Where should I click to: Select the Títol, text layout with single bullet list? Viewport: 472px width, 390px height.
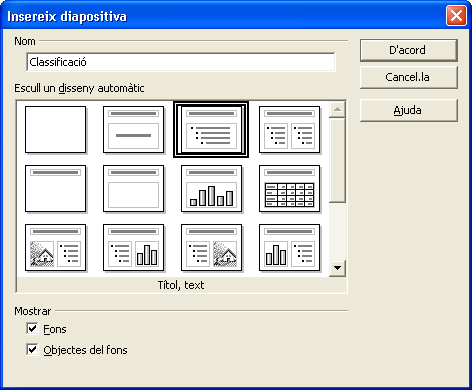point(211,130)
